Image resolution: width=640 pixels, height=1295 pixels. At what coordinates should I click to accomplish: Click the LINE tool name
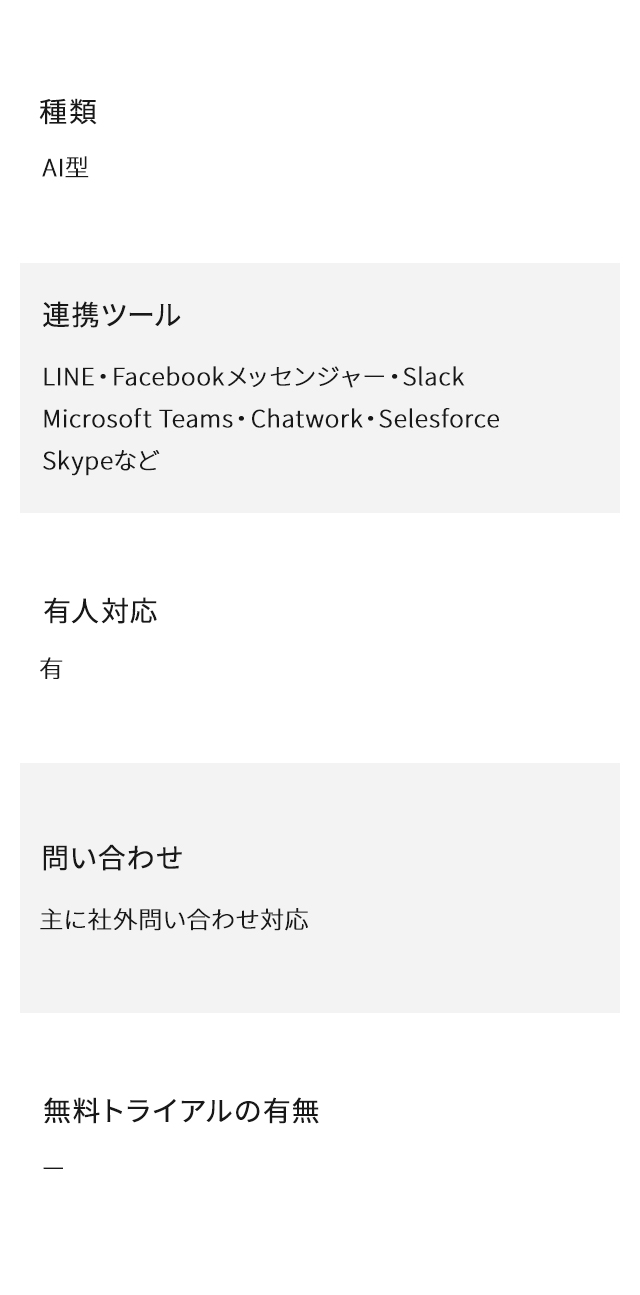[x=67, y=377]
